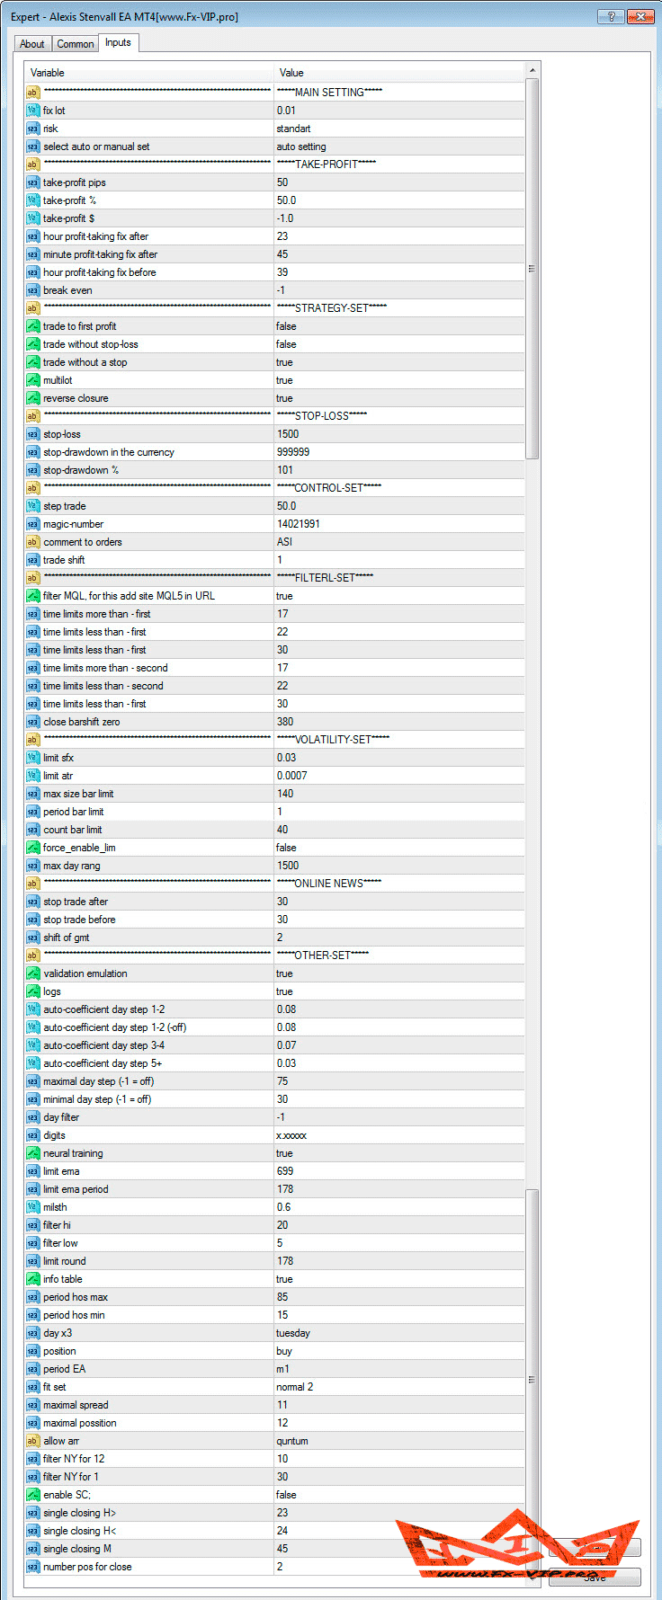Select the icon beside 'magic-number' variable
Image resolution: width=662 pixels, height=1600 pixels.
click(33, 525)
